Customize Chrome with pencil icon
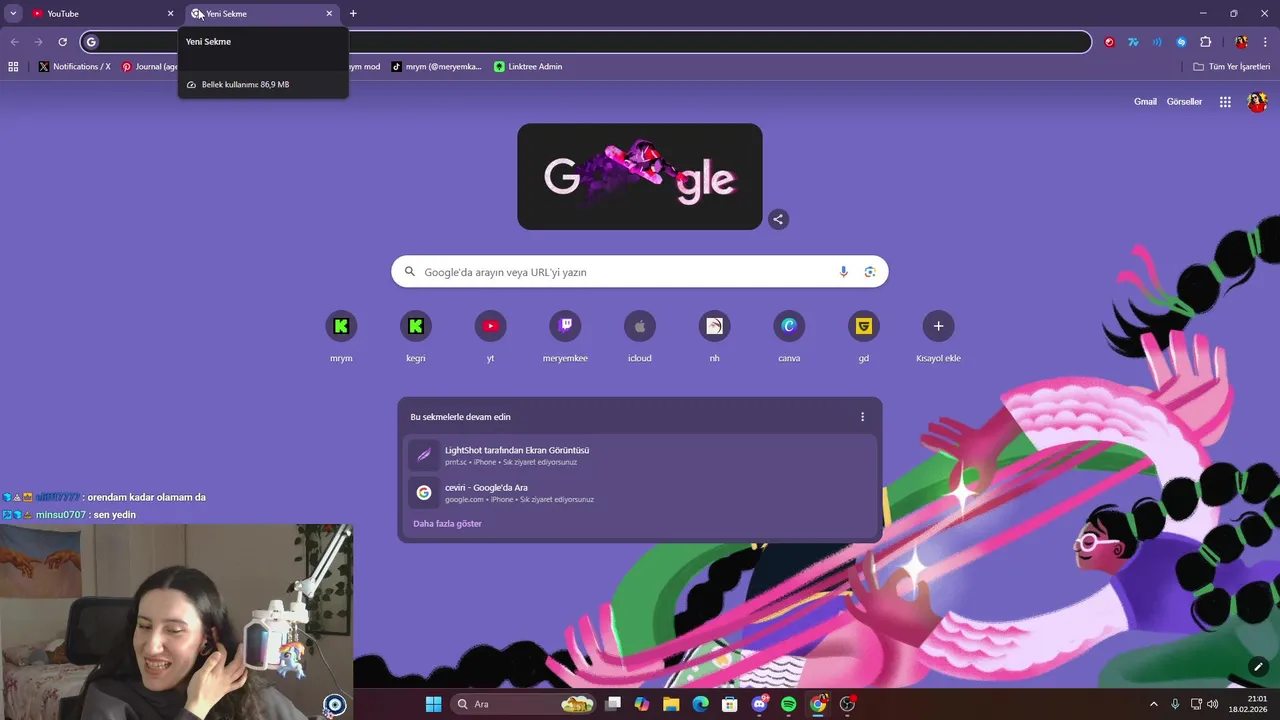1280x720 pixels. (x=1258, y=667)
